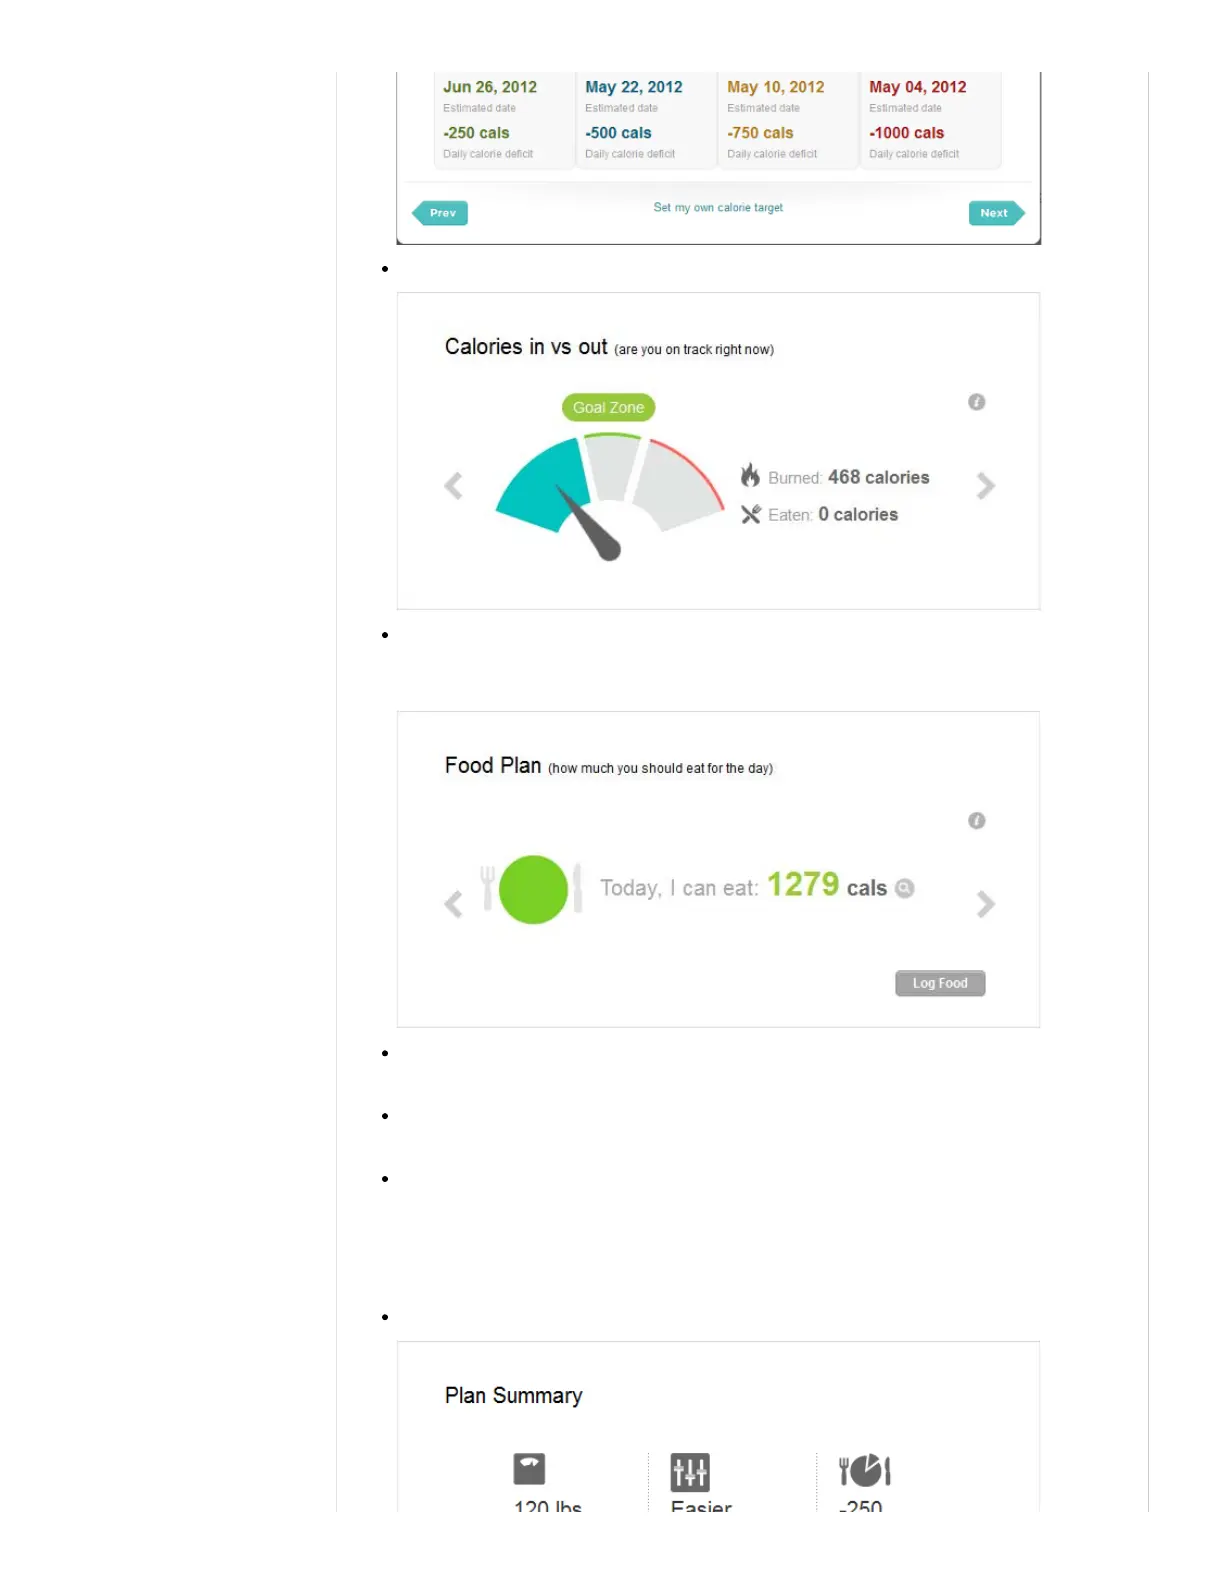Click the info icon in Food Plan panel
The image size is (1224, 1584).
[x=977, y=821]
